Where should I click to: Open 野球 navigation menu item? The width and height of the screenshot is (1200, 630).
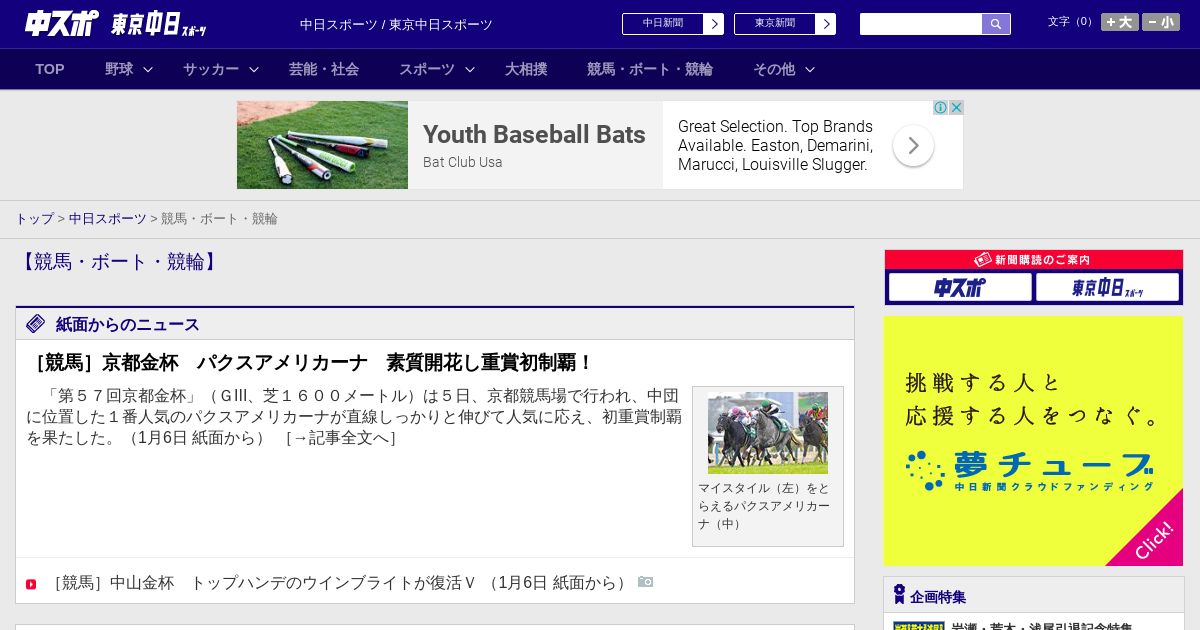pyautogui.click(x=119, y=69)
